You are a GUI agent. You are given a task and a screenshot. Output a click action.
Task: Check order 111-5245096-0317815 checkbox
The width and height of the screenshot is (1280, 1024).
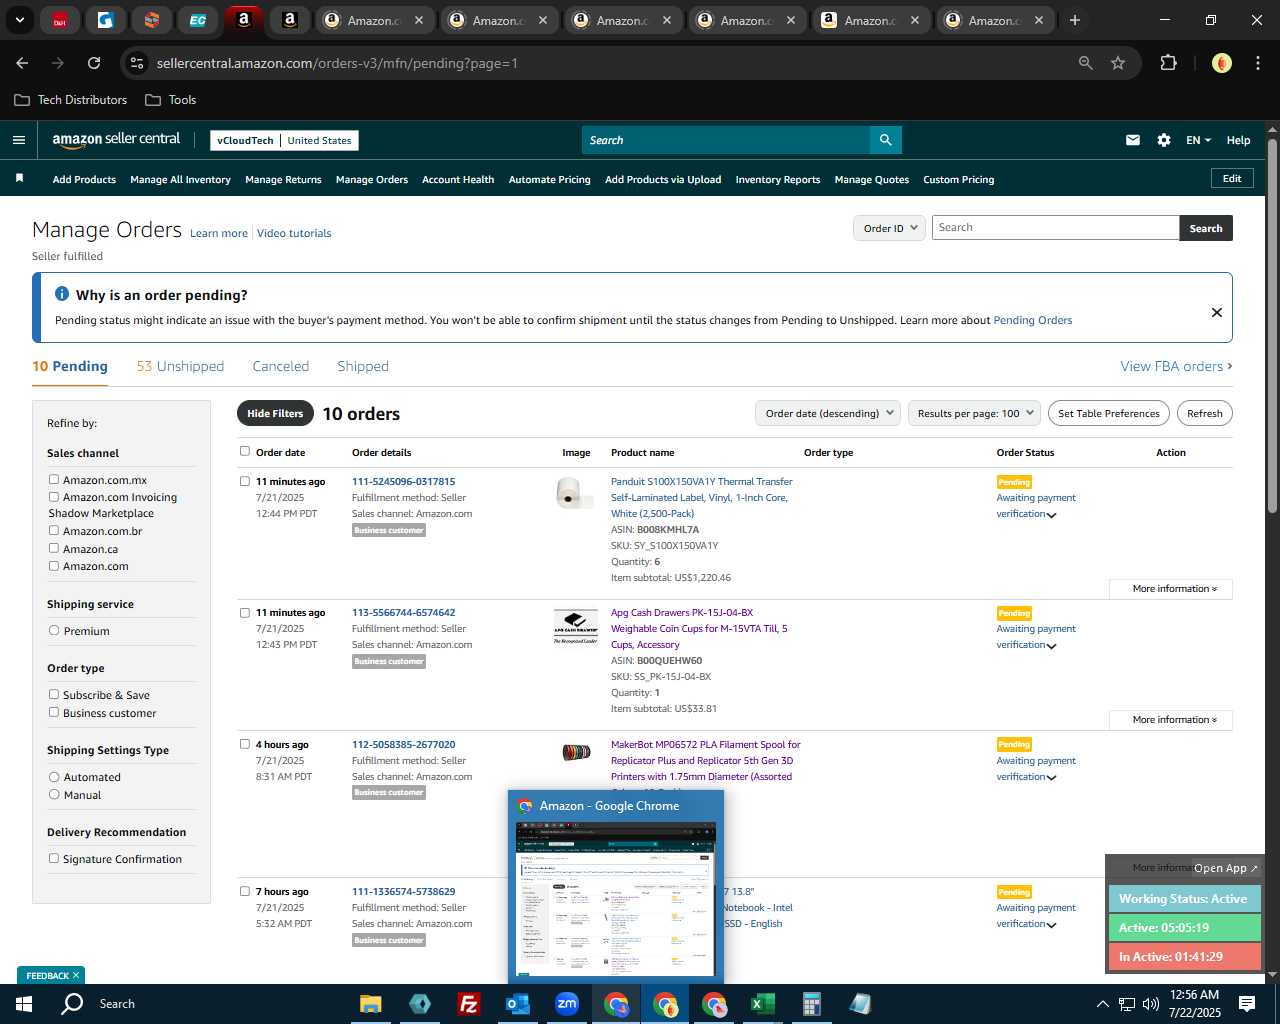point(244,481)
